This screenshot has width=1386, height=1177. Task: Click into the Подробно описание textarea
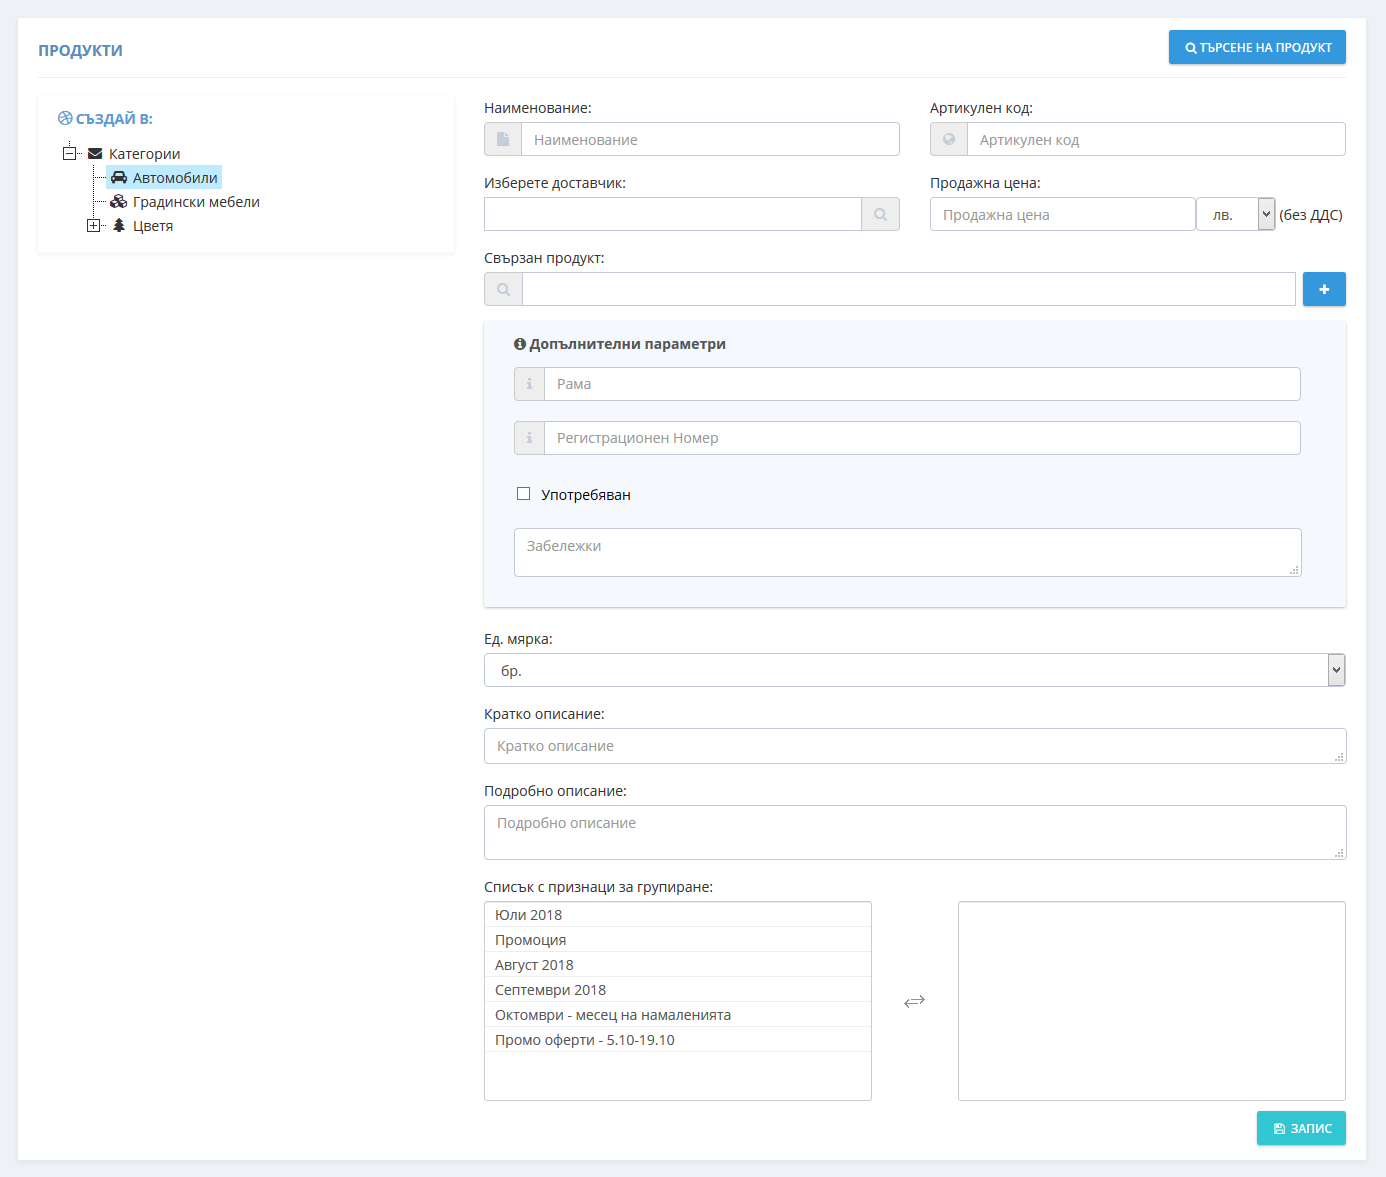(915, 832)
